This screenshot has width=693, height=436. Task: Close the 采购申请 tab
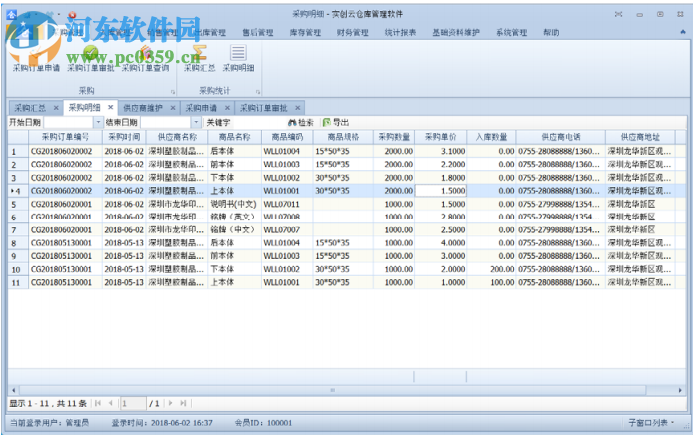227,108
